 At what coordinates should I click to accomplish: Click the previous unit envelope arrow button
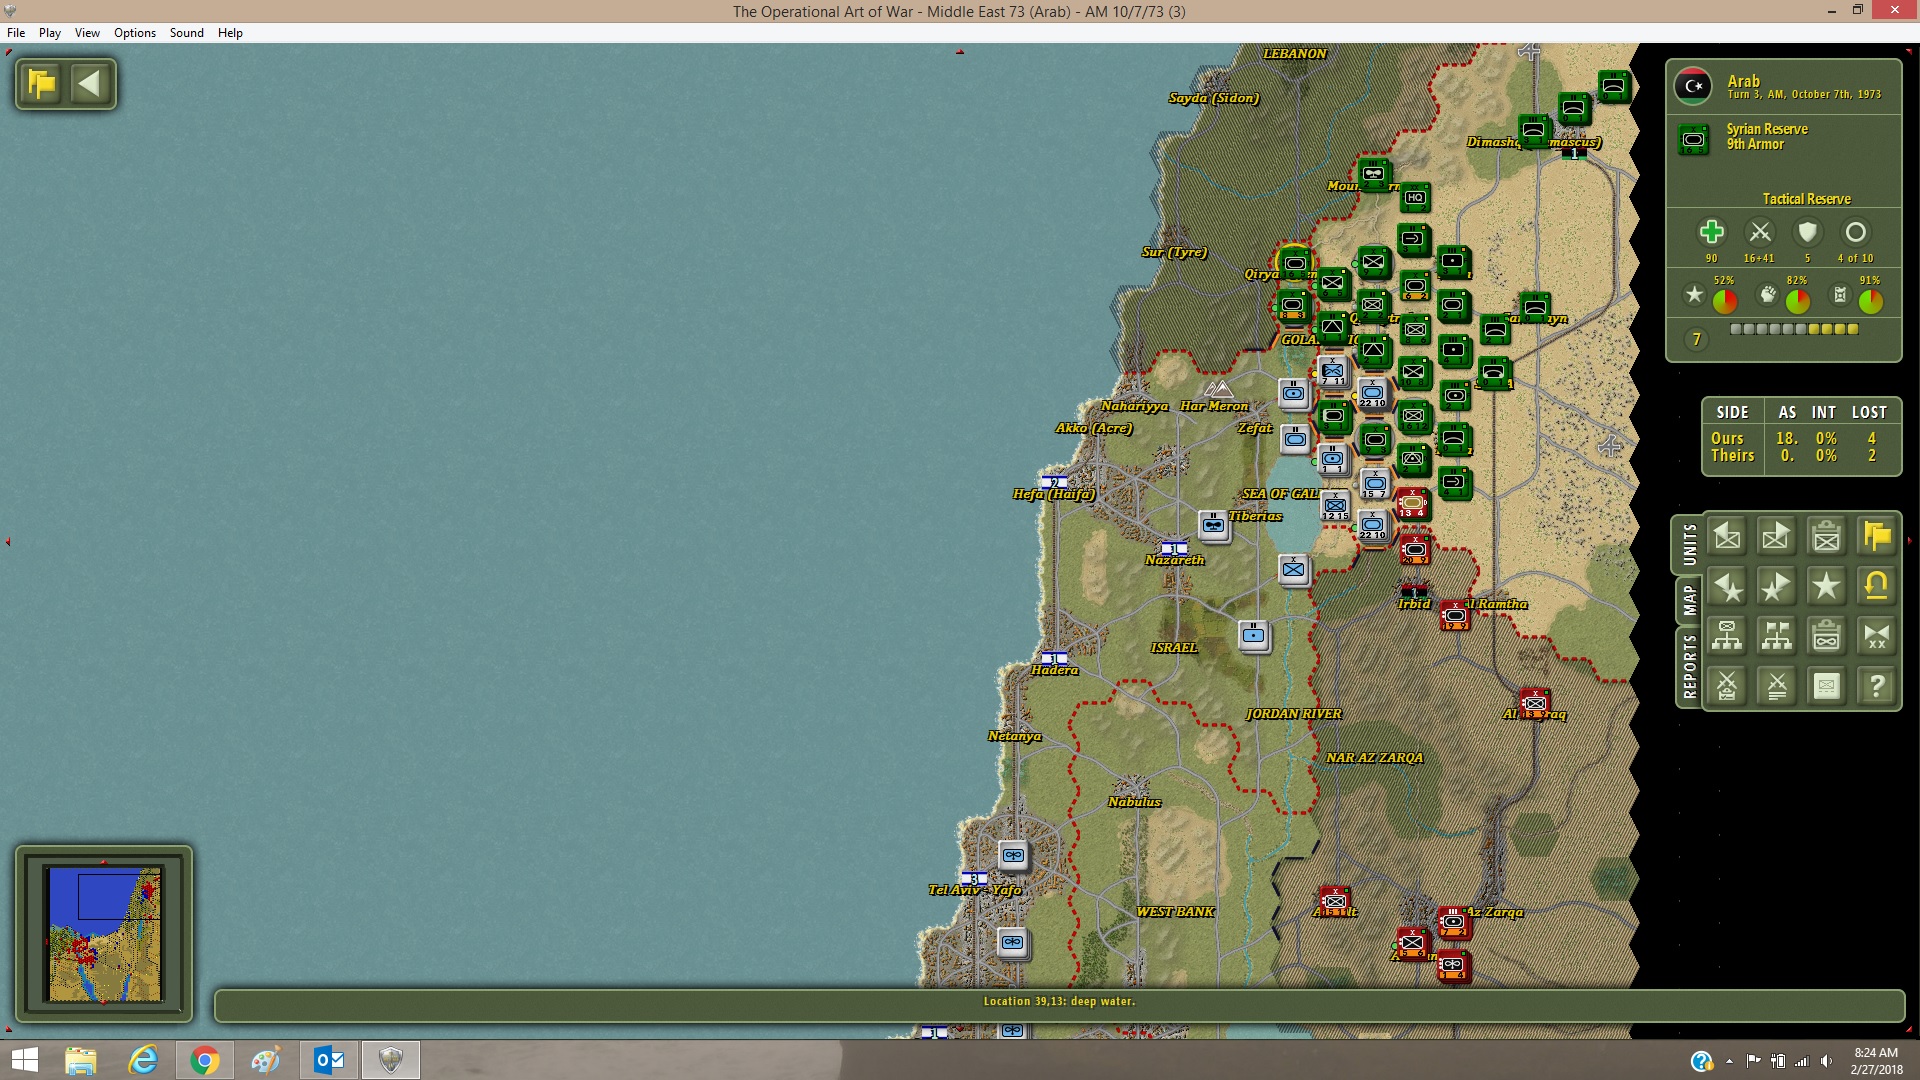pos(1727,537)
